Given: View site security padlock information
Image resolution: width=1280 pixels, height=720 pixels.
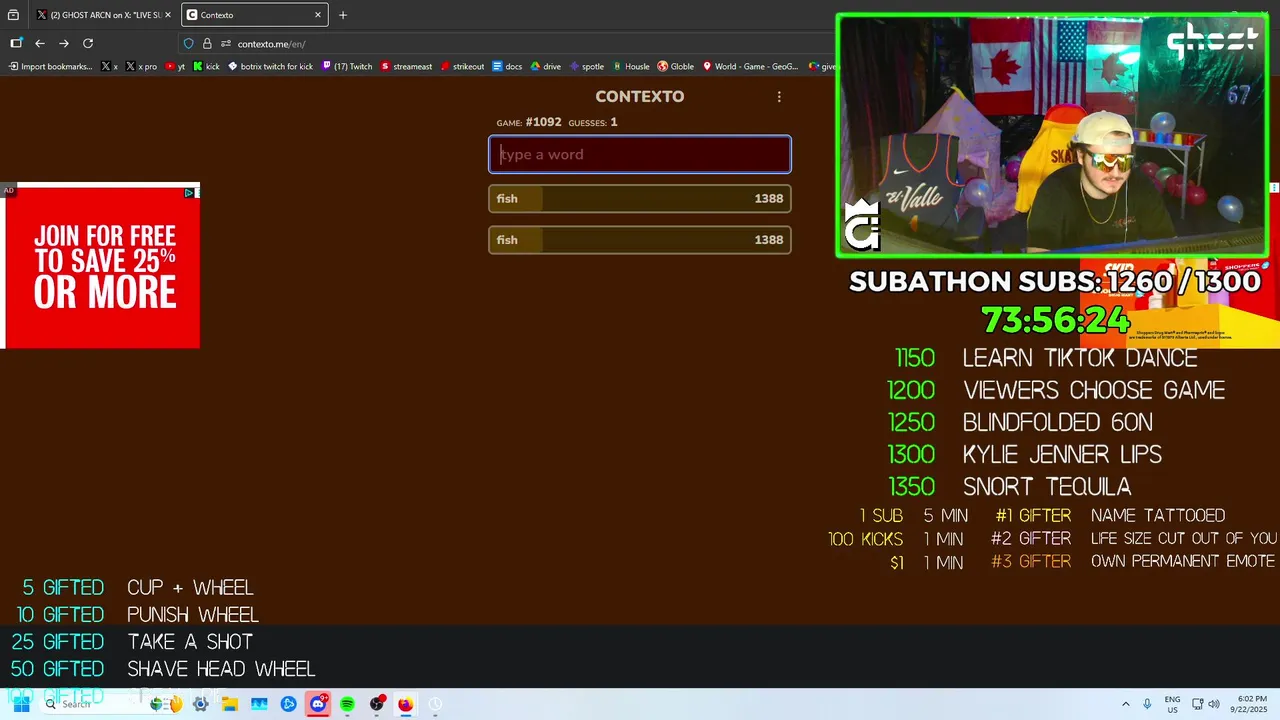Looking at the screenshot, I should pyautogui.click(x=207, y=44).
